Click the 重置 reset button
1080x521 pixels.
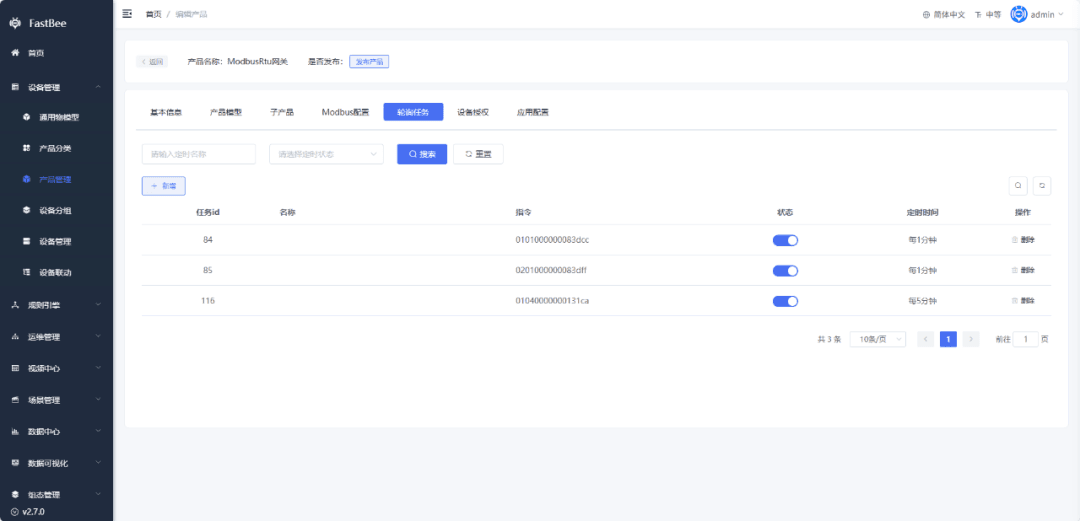[478, 154]
